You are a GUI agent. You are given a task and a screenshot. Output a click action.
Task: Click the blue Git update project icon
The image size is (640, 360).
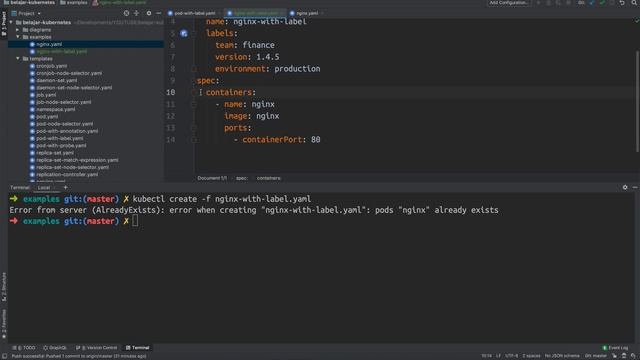tap(592, 2)
